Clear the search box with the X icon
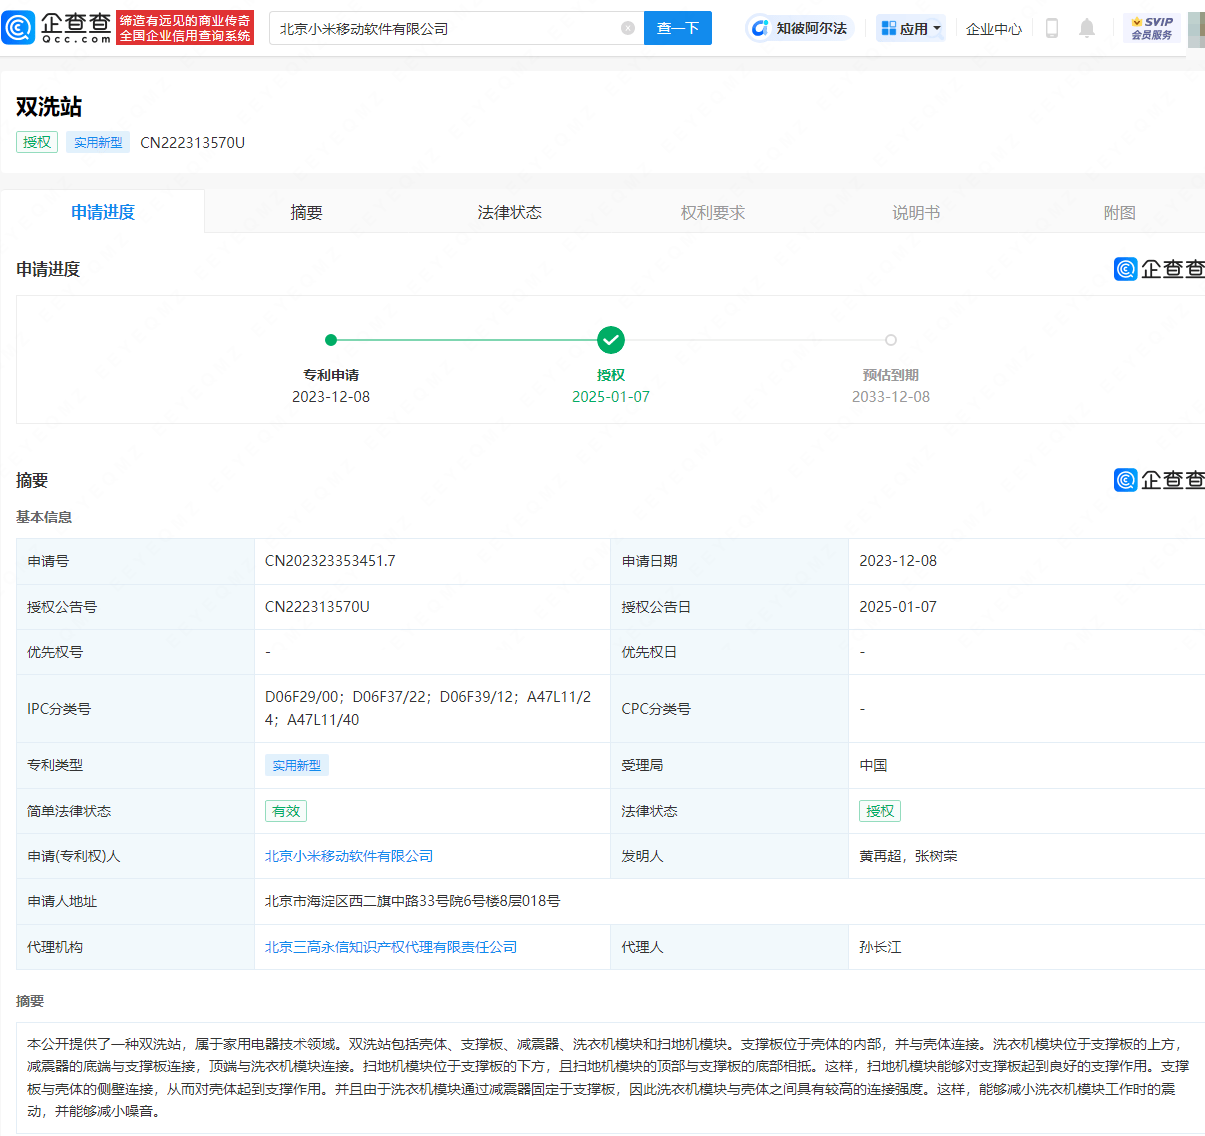Screen dimensions: 1205x1136 [628, 28]
